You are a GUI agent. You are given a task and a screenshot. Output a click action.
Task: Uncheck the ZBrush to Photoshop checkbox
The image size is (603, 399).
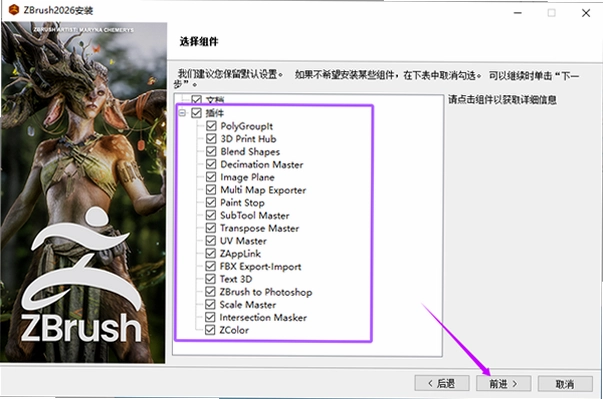(x=210, y=292)
